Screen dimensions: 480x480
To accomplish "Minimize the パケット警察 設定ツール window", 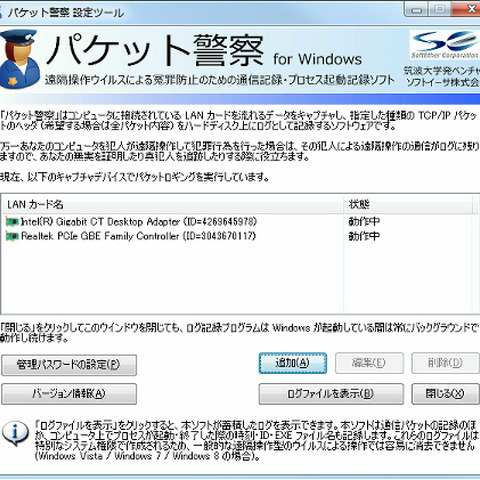I will (416, 10).
